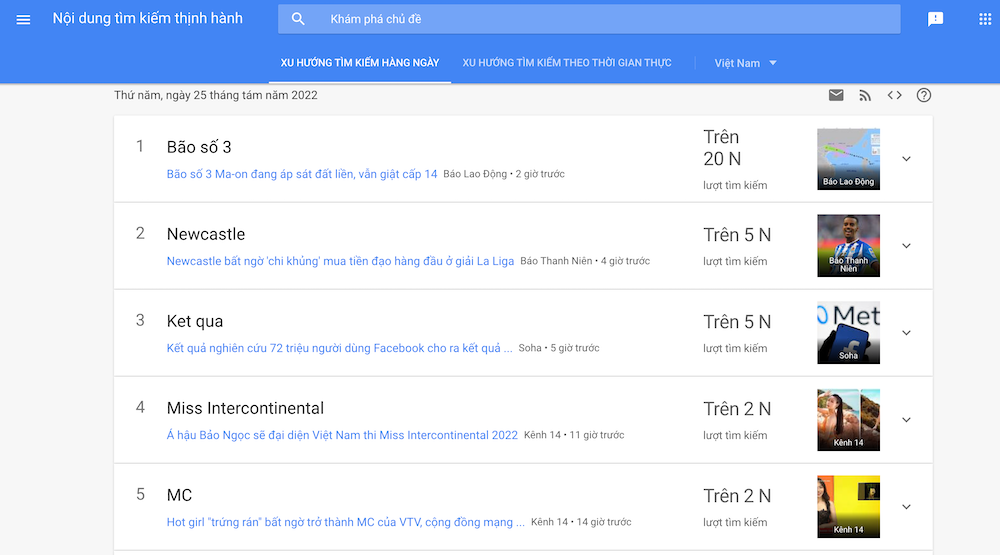
Task: Click the Bão số 3 title
Action: [199, 147]
